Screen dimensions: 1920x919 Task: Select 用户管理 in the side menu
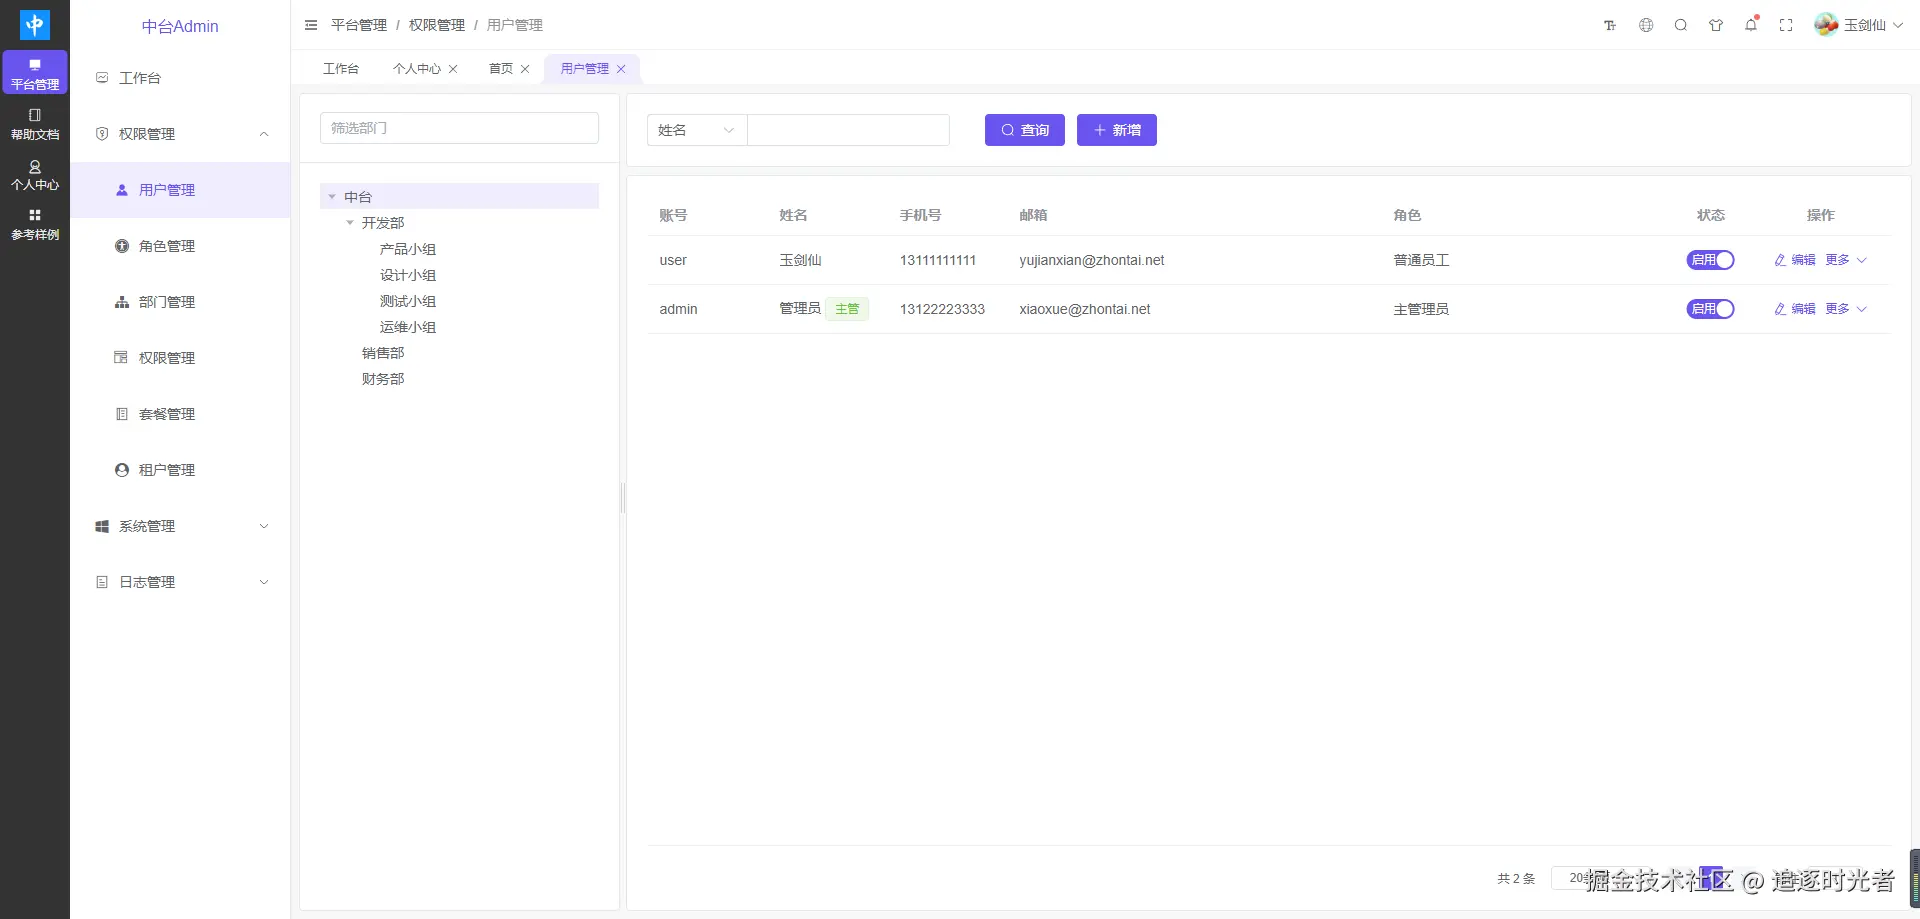pos(180,190)
